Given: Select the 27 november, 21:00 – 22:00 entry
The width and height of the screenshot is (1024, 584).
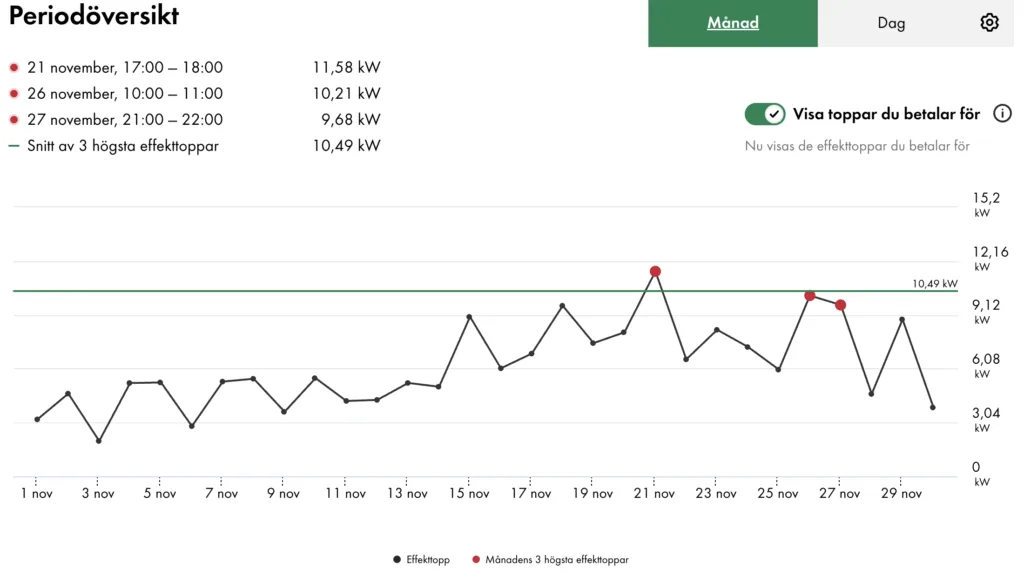Looking at the screenshot, I should click(125, 120).
